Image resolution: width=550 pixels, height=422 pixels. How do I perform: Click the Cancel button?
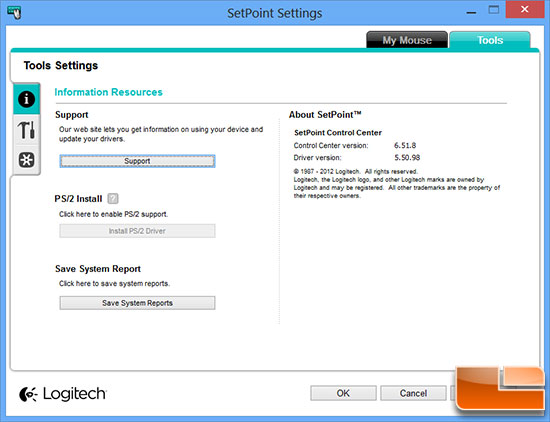(413, 393)
